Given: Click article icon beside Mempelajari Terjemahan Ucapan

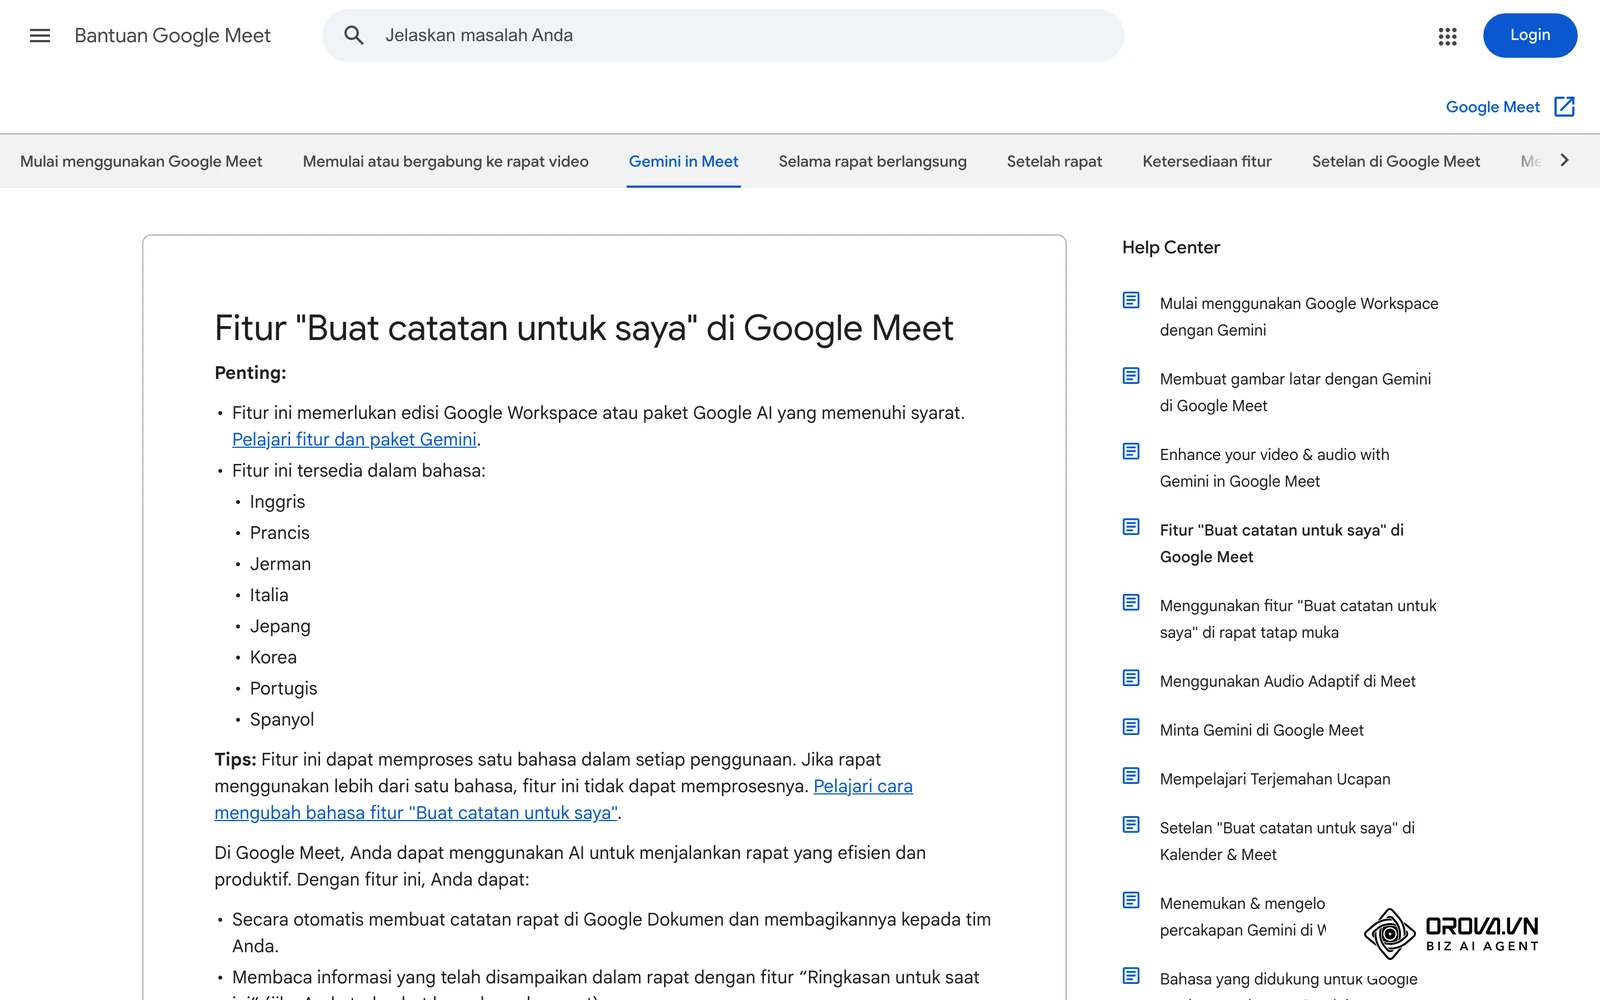Looking at the screenshot, I should [x=1131, y=776].
